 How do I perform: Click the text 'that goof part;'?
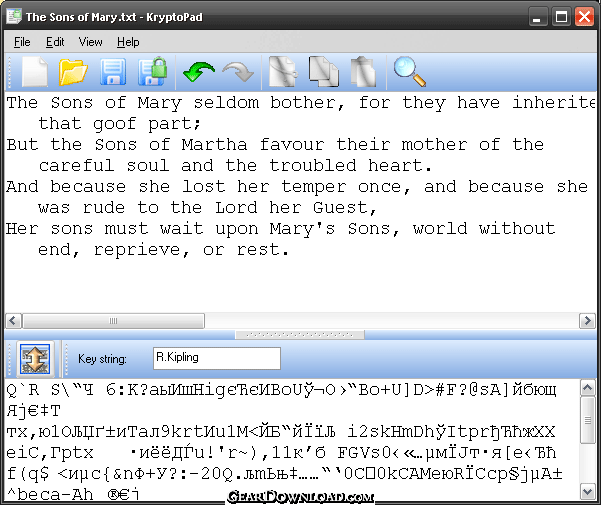click(x=119, y=124)
